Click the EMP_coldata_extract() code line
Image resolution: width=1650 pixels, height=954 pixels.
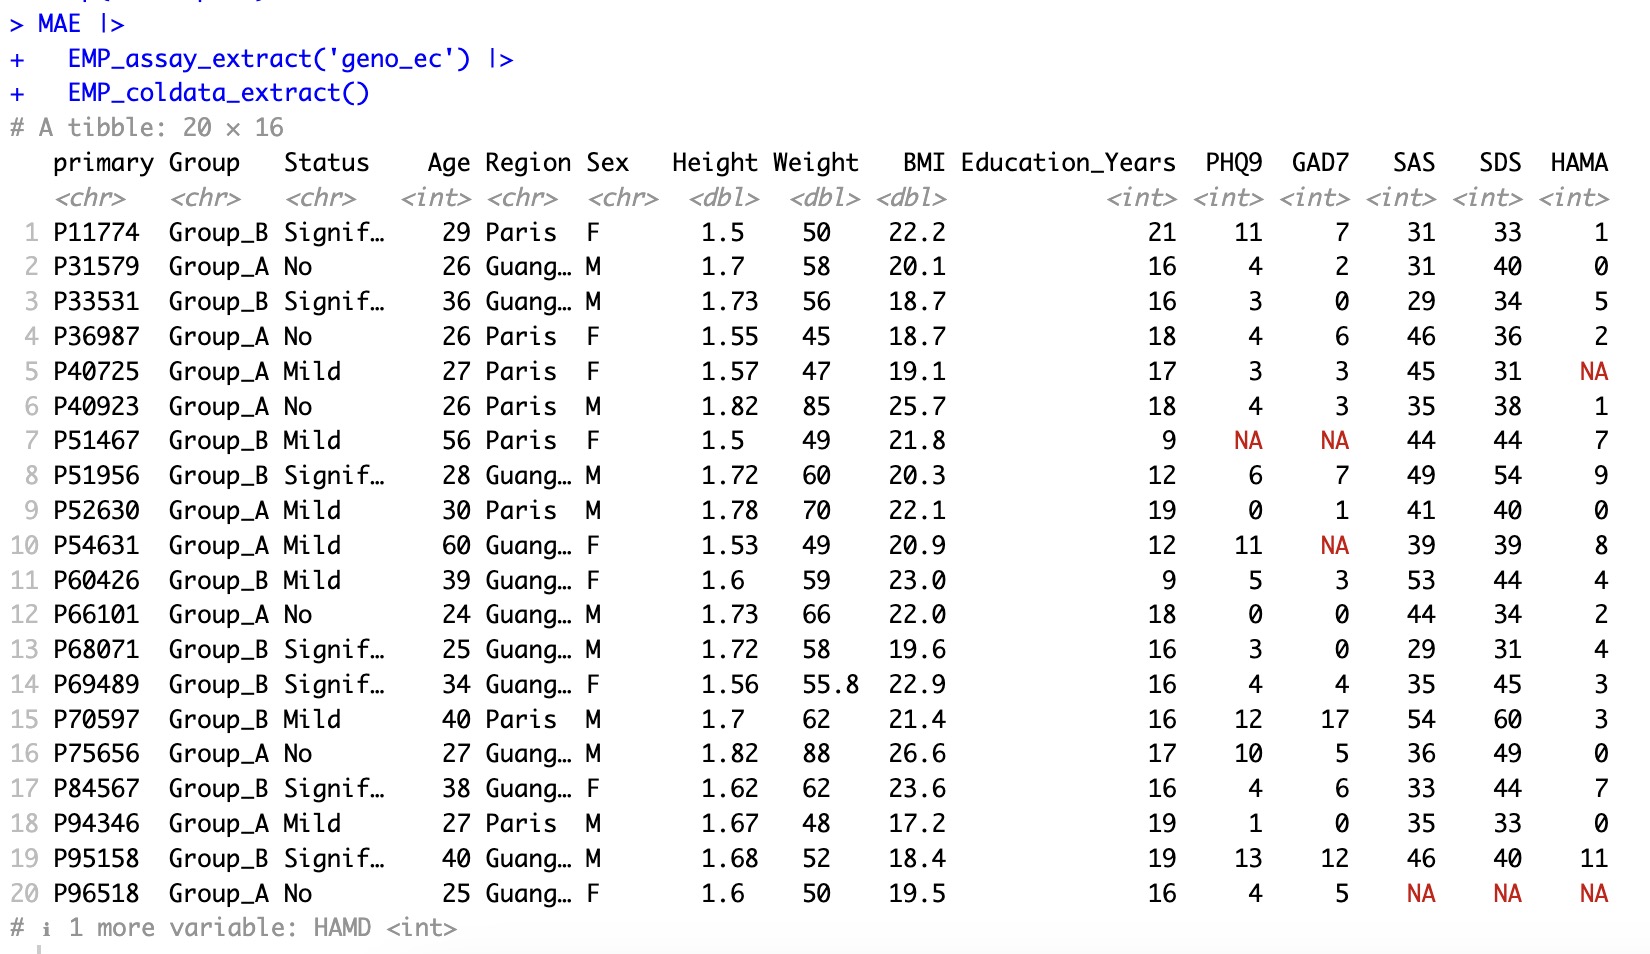[x=218, y=93]
